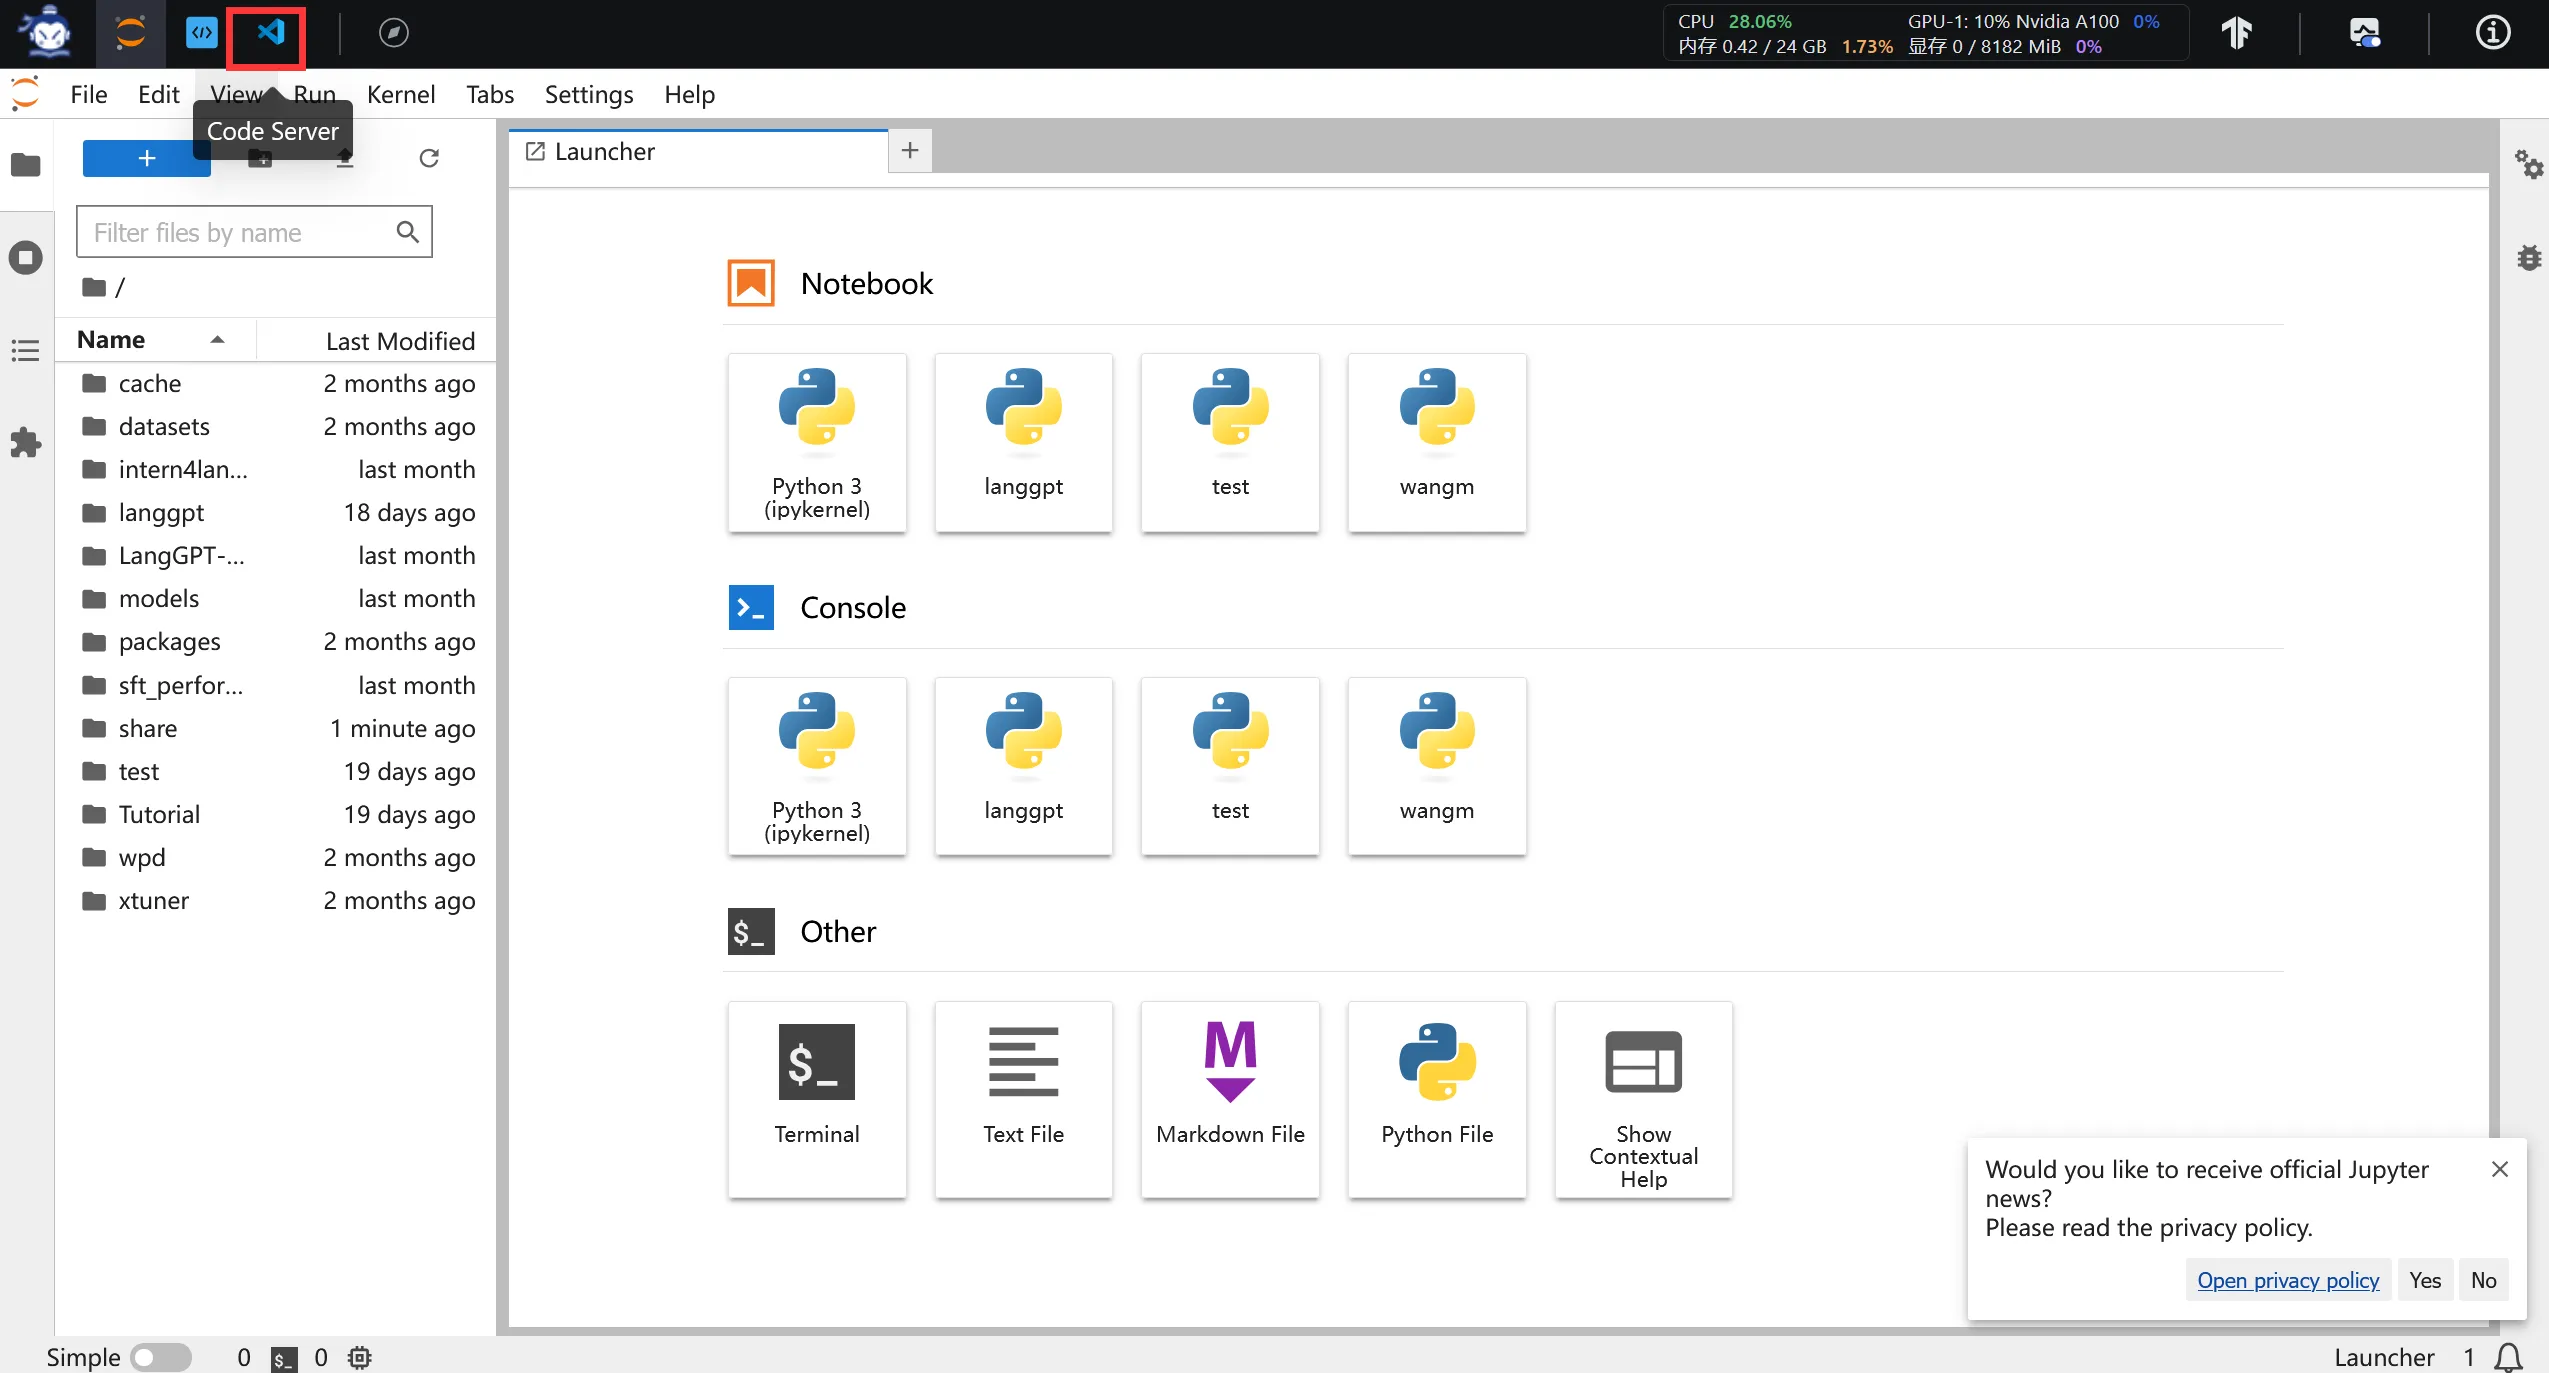Open the Settings menu
2549x1373 pixels.
point(588,95)
